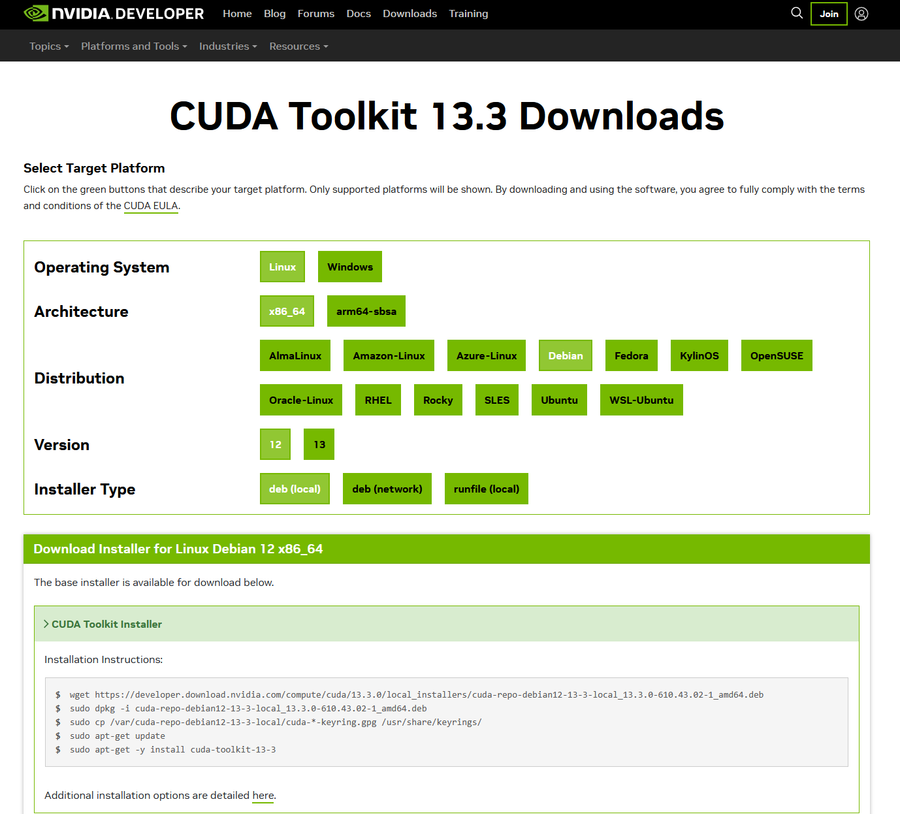Select Fedora distribution
Screen dimensions: 900x814
631,355
